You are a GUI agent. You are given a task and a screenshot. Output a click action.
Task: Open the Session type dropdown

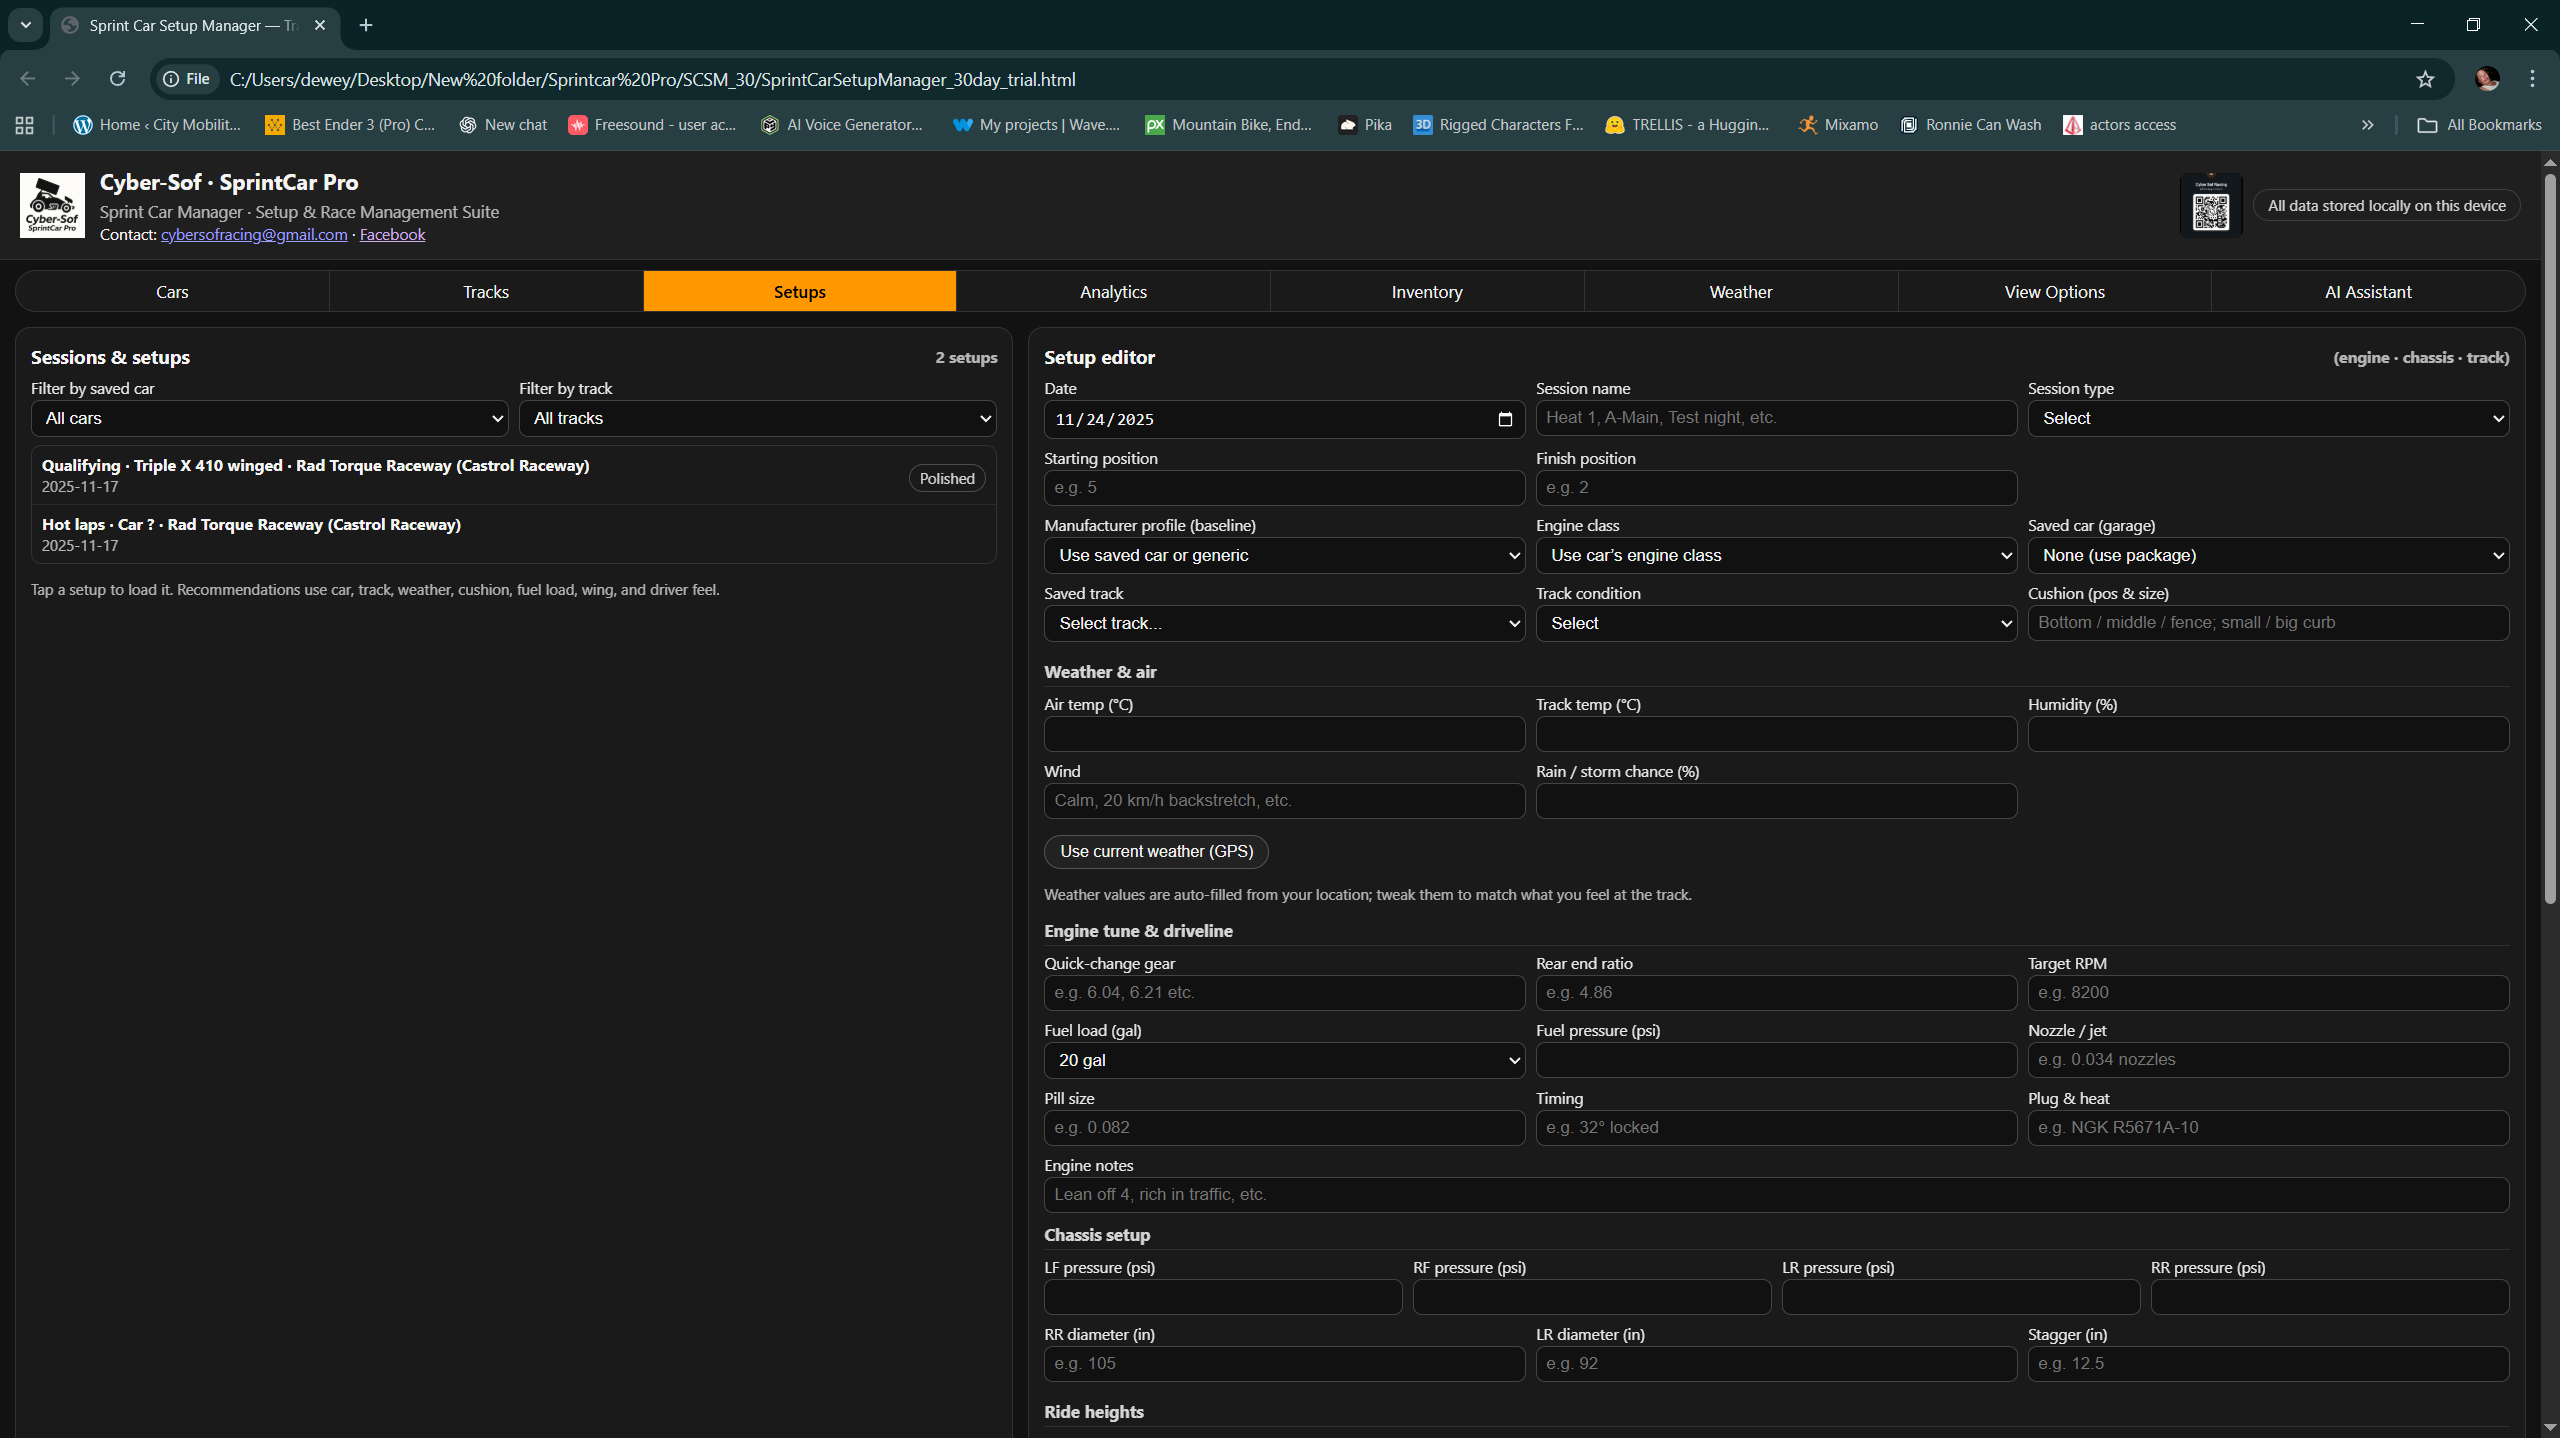point(2268,418)
